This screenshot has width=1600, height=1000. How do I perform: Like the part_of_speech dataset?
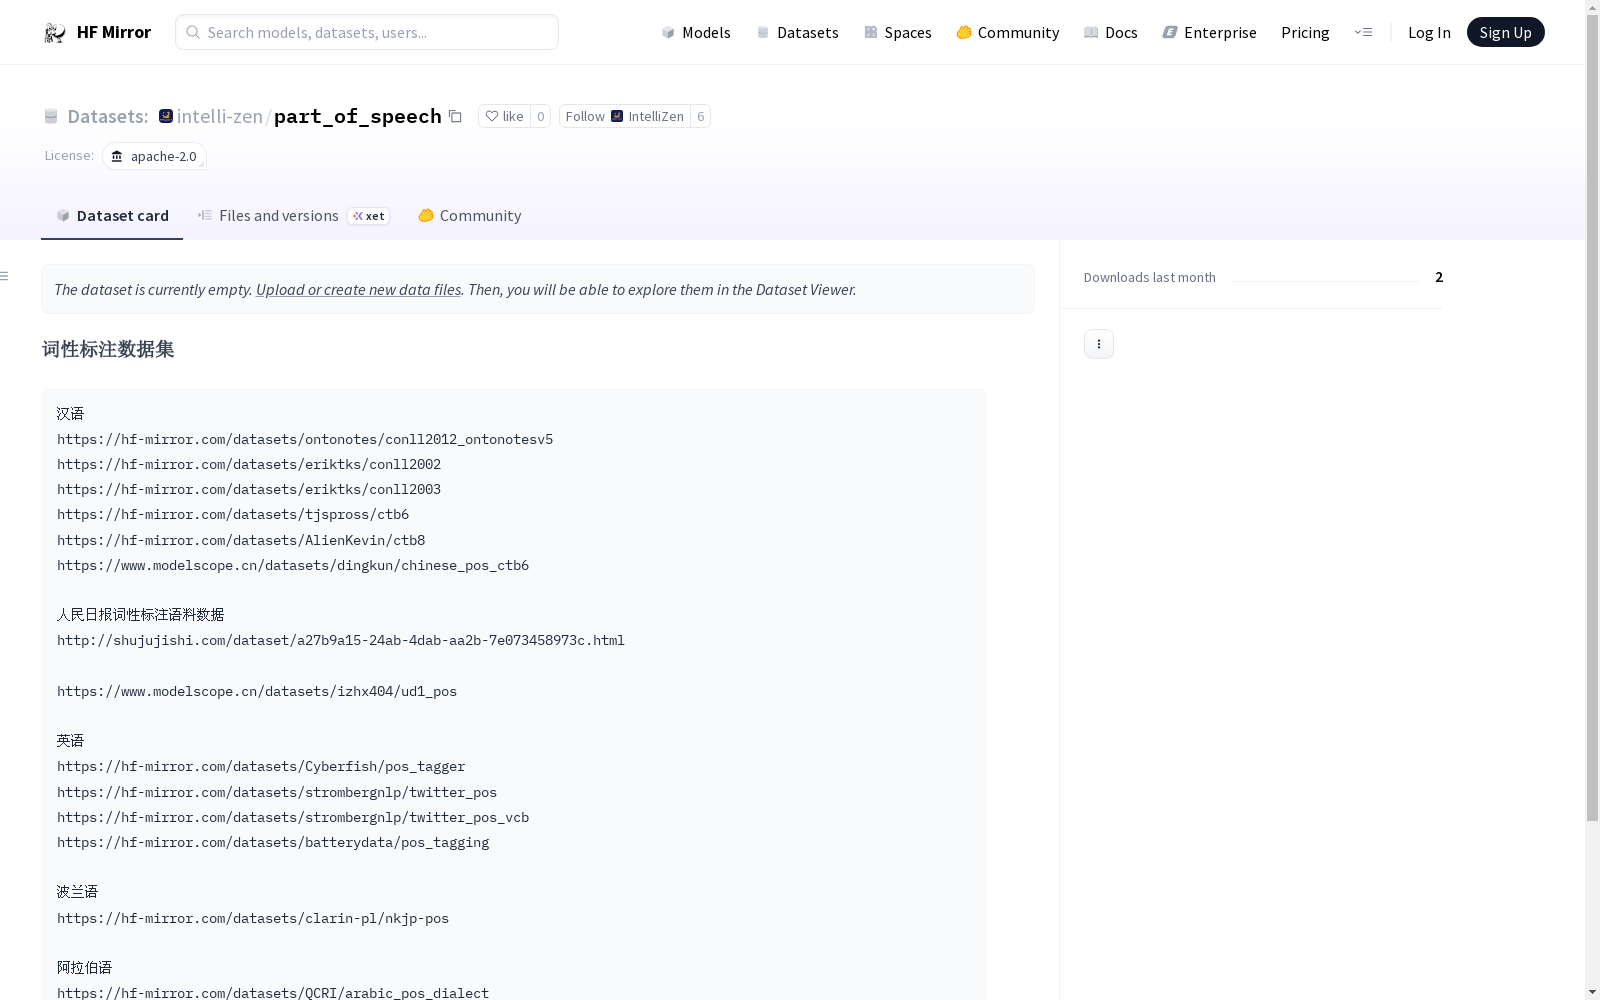pyautogui.click(x=504, y=116)
